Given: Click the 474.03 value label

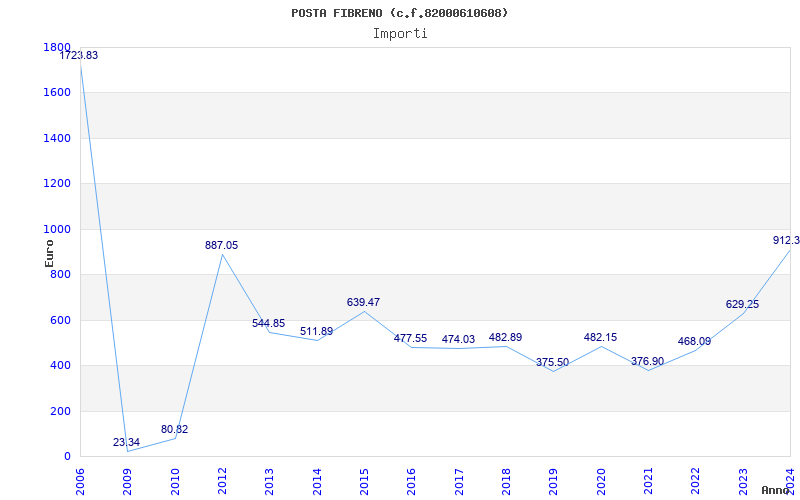Looking at the screenshot, I should [x=458, y=340].
